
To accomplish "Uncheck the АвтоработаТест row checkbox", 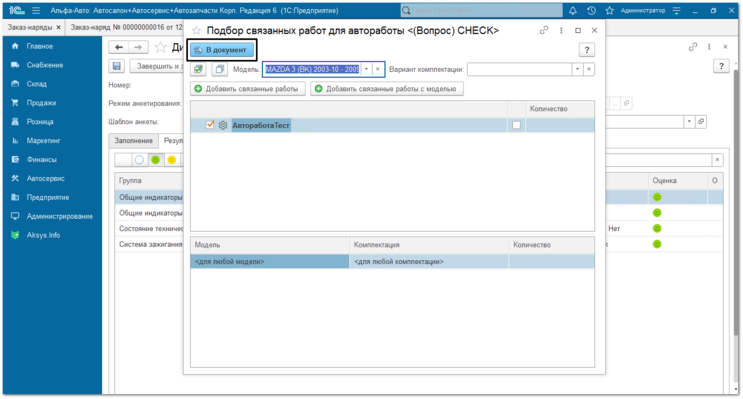I will 210,125.
